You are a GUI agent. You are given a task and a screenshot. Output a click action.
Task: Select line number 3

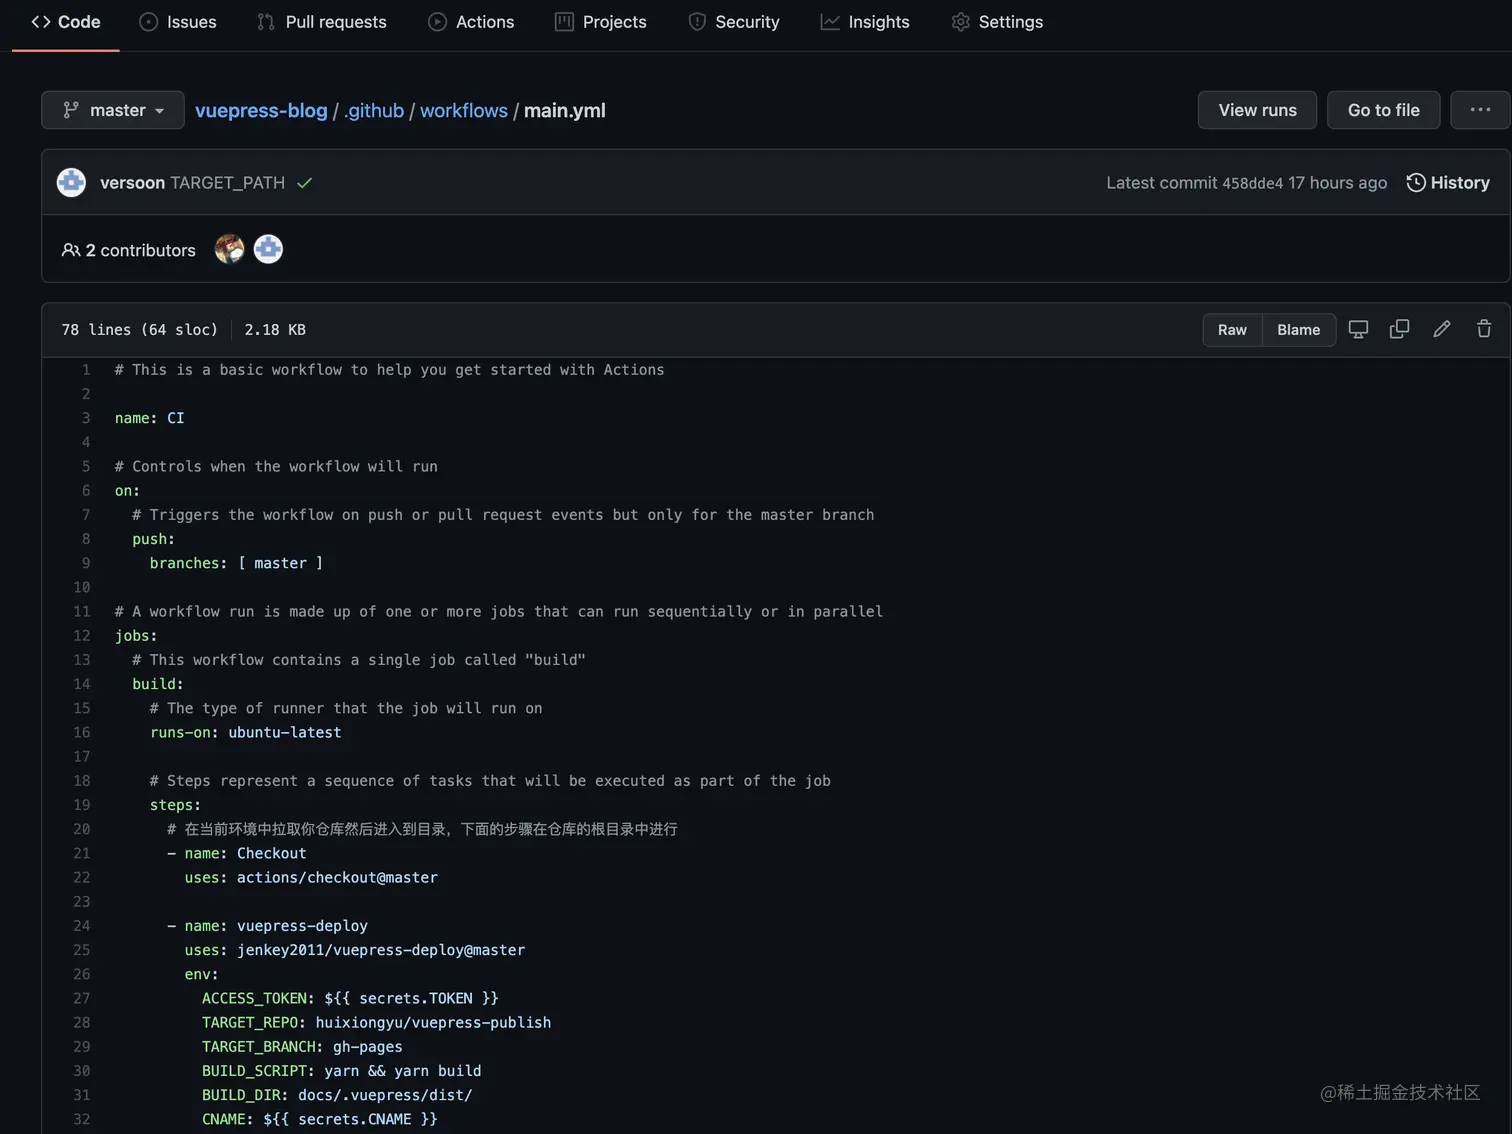click(x=85, y=418)
